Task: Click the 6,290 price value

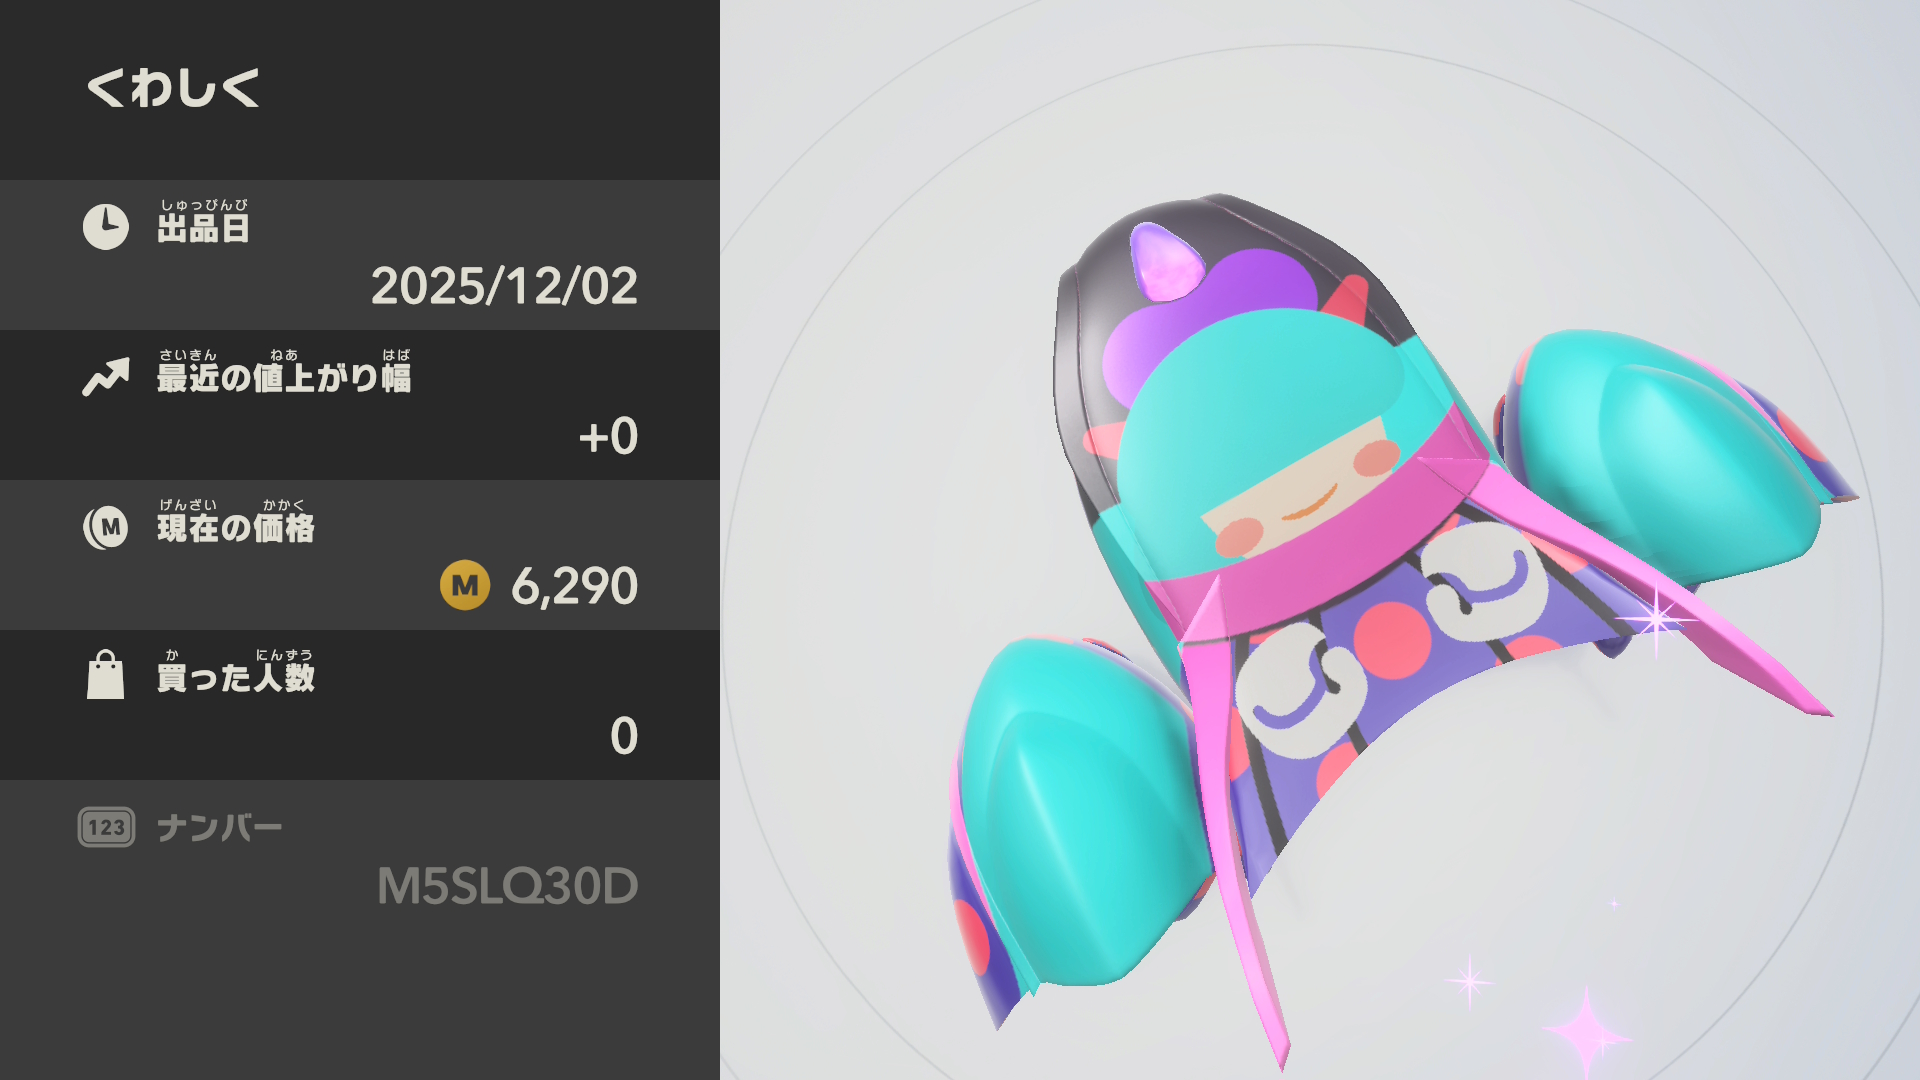Action: tap(575, 586)
